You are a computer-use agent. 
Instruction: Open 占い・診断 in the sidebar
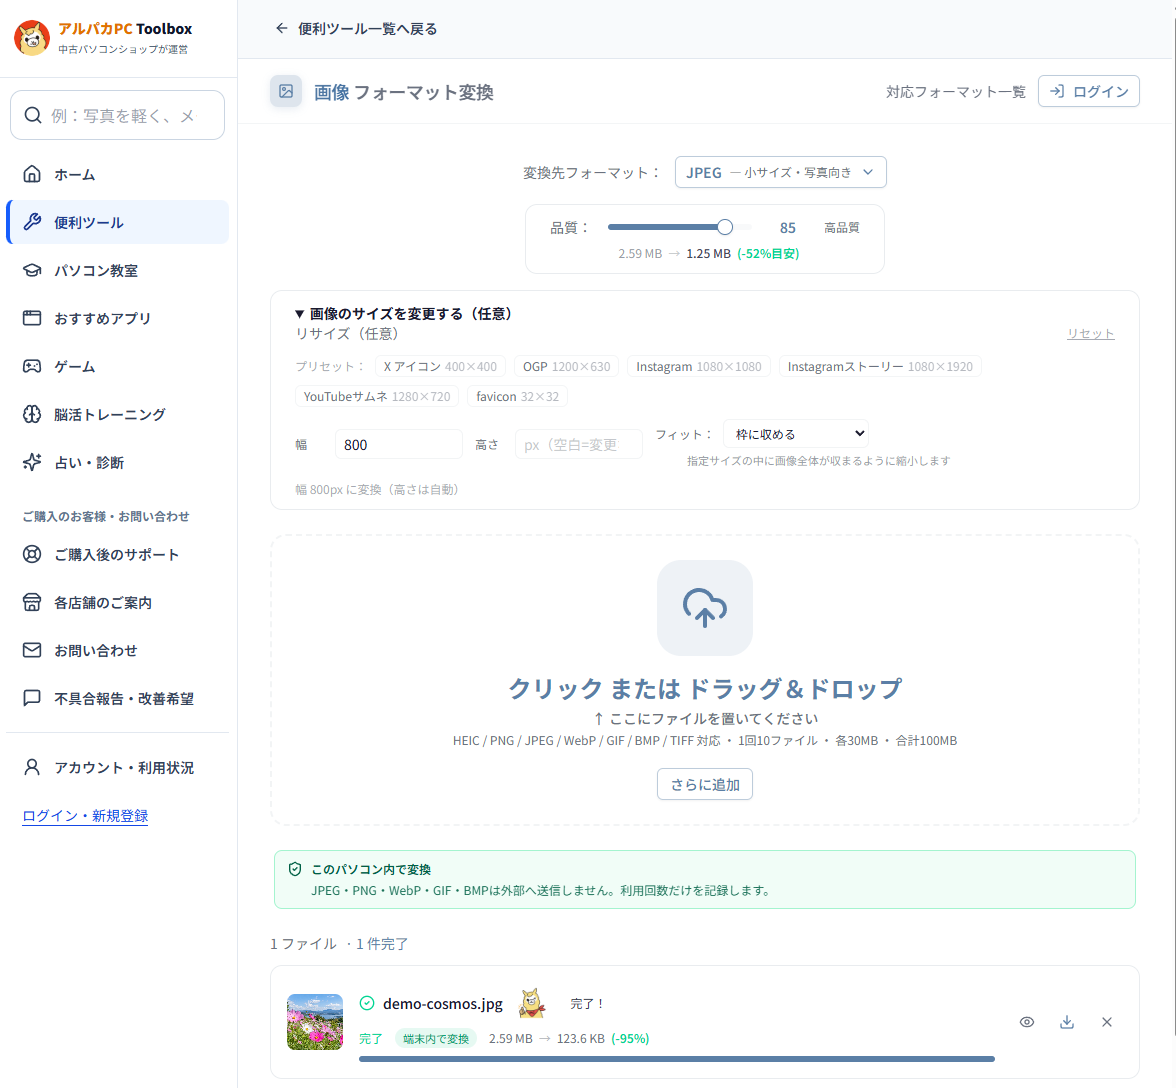[118, 462]
